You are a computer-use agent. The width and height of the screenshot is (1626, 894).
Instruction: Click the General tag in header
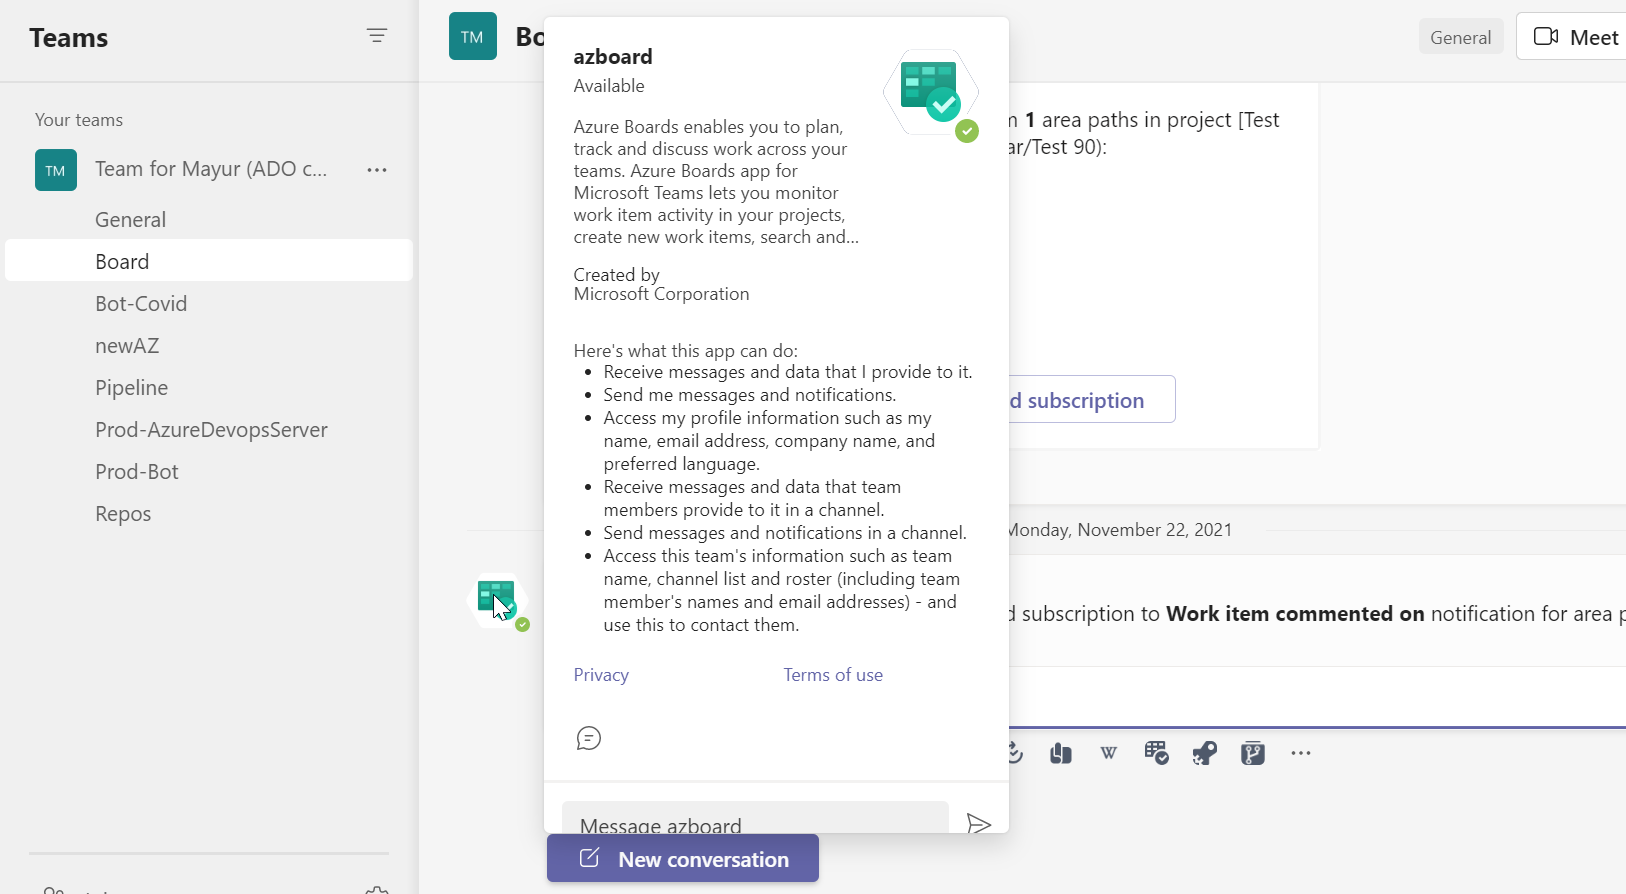pos(1460,37)
